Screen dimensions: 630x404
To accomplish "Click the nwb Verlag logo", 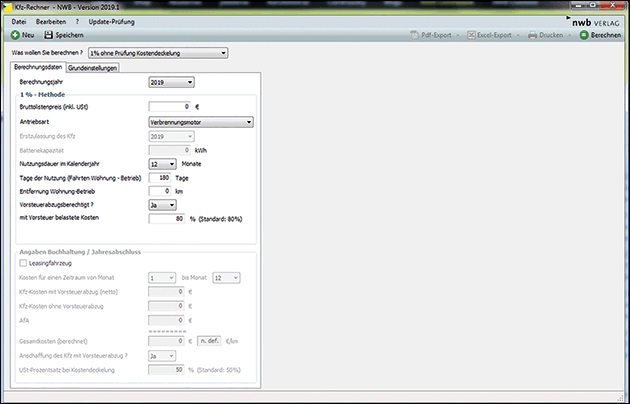I will click(594, 21).
